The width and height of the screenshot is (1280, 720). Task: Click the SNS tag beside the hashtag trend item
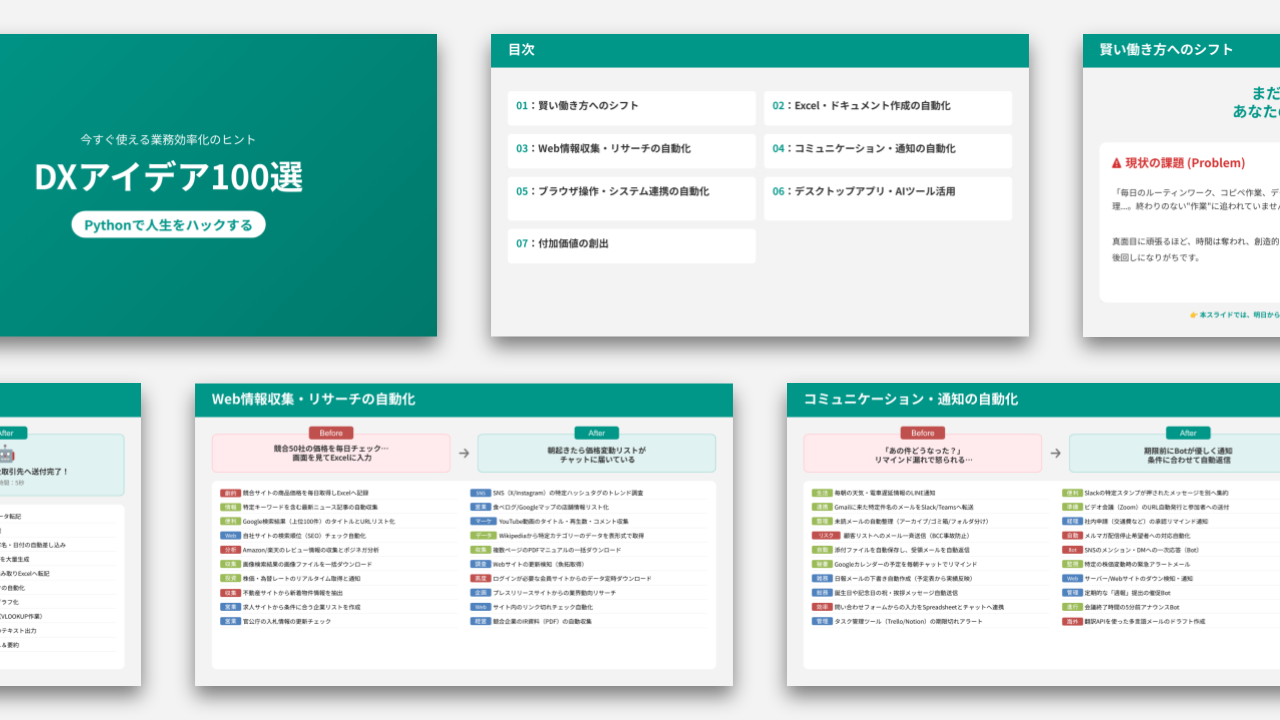tap(481, 493)
